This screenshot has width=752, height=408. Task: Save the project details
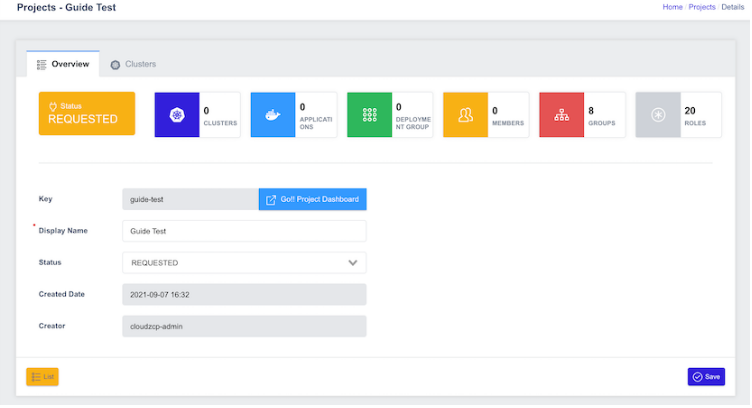pos(706,377)
